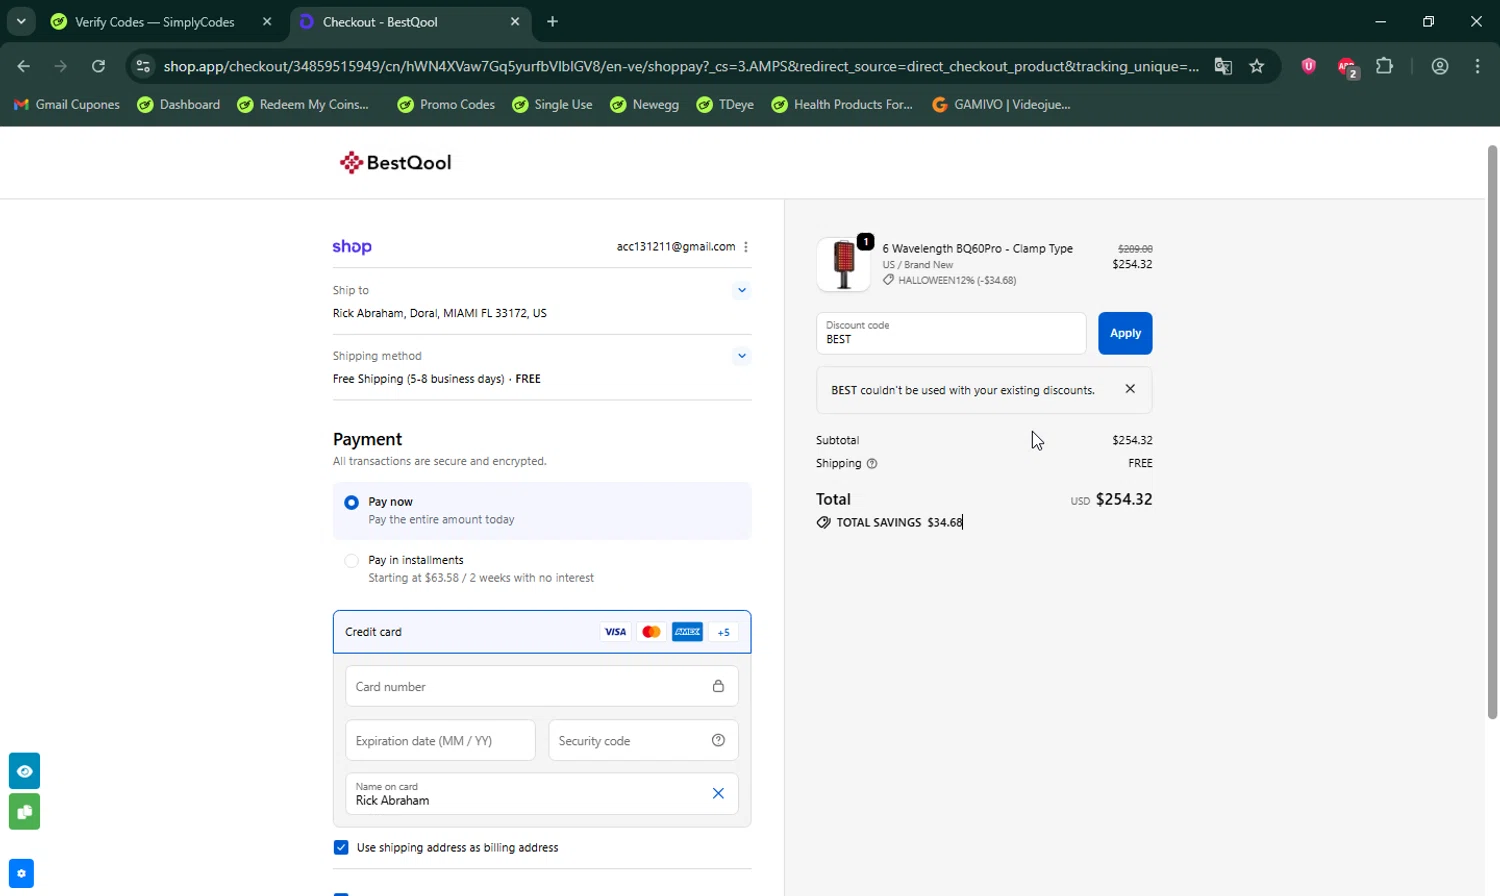The width and height of the screenshot is (1500, 896).
Task: Clear the Name on card field
Action: 718,793
